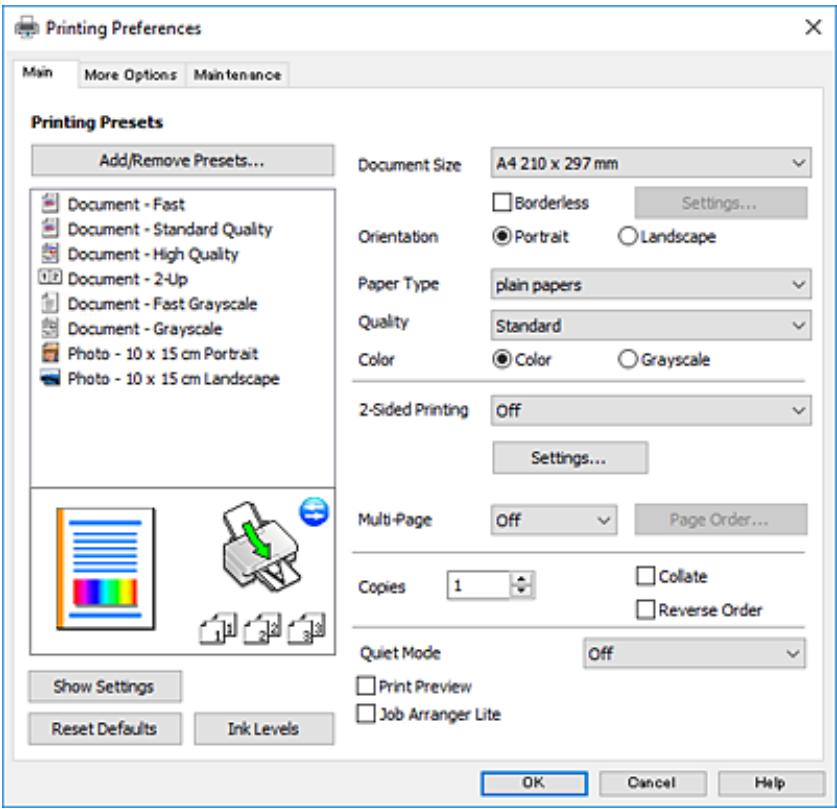
Task: Open the Multi-Page dropdown
Action: (x=554, y=520)
